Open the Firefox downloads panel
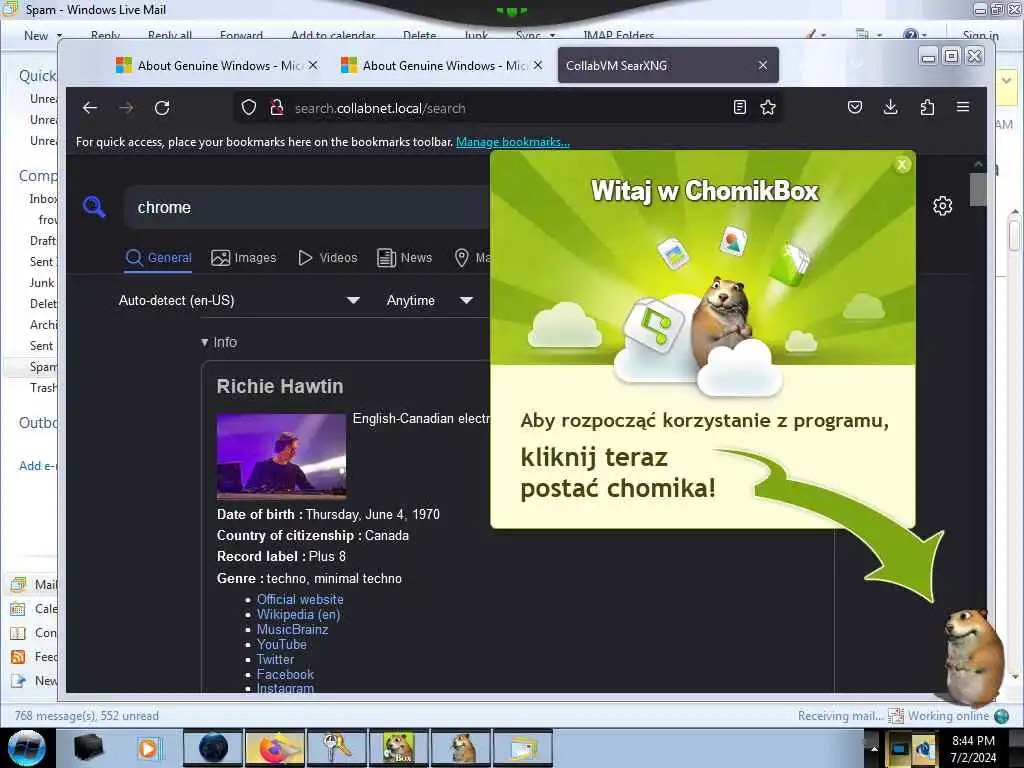This screenshot has height=768, width=1024. coord(890,107)
